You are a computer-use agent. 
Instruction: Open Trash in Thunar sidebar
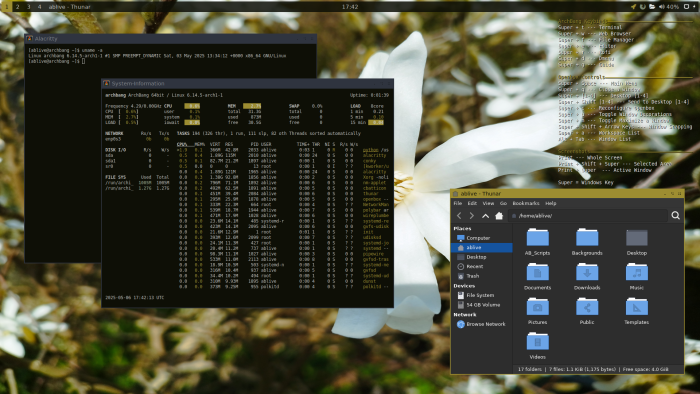click(482, 276)
